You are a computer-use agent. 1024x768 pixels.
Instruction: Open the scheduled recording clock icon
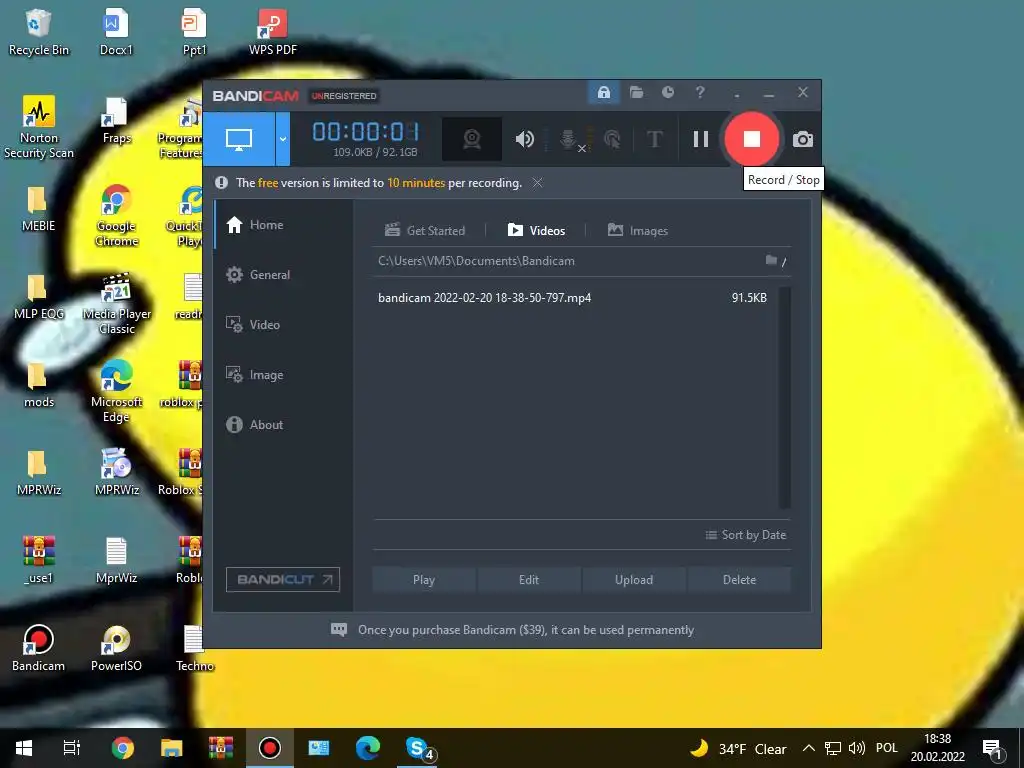(667, 93)
